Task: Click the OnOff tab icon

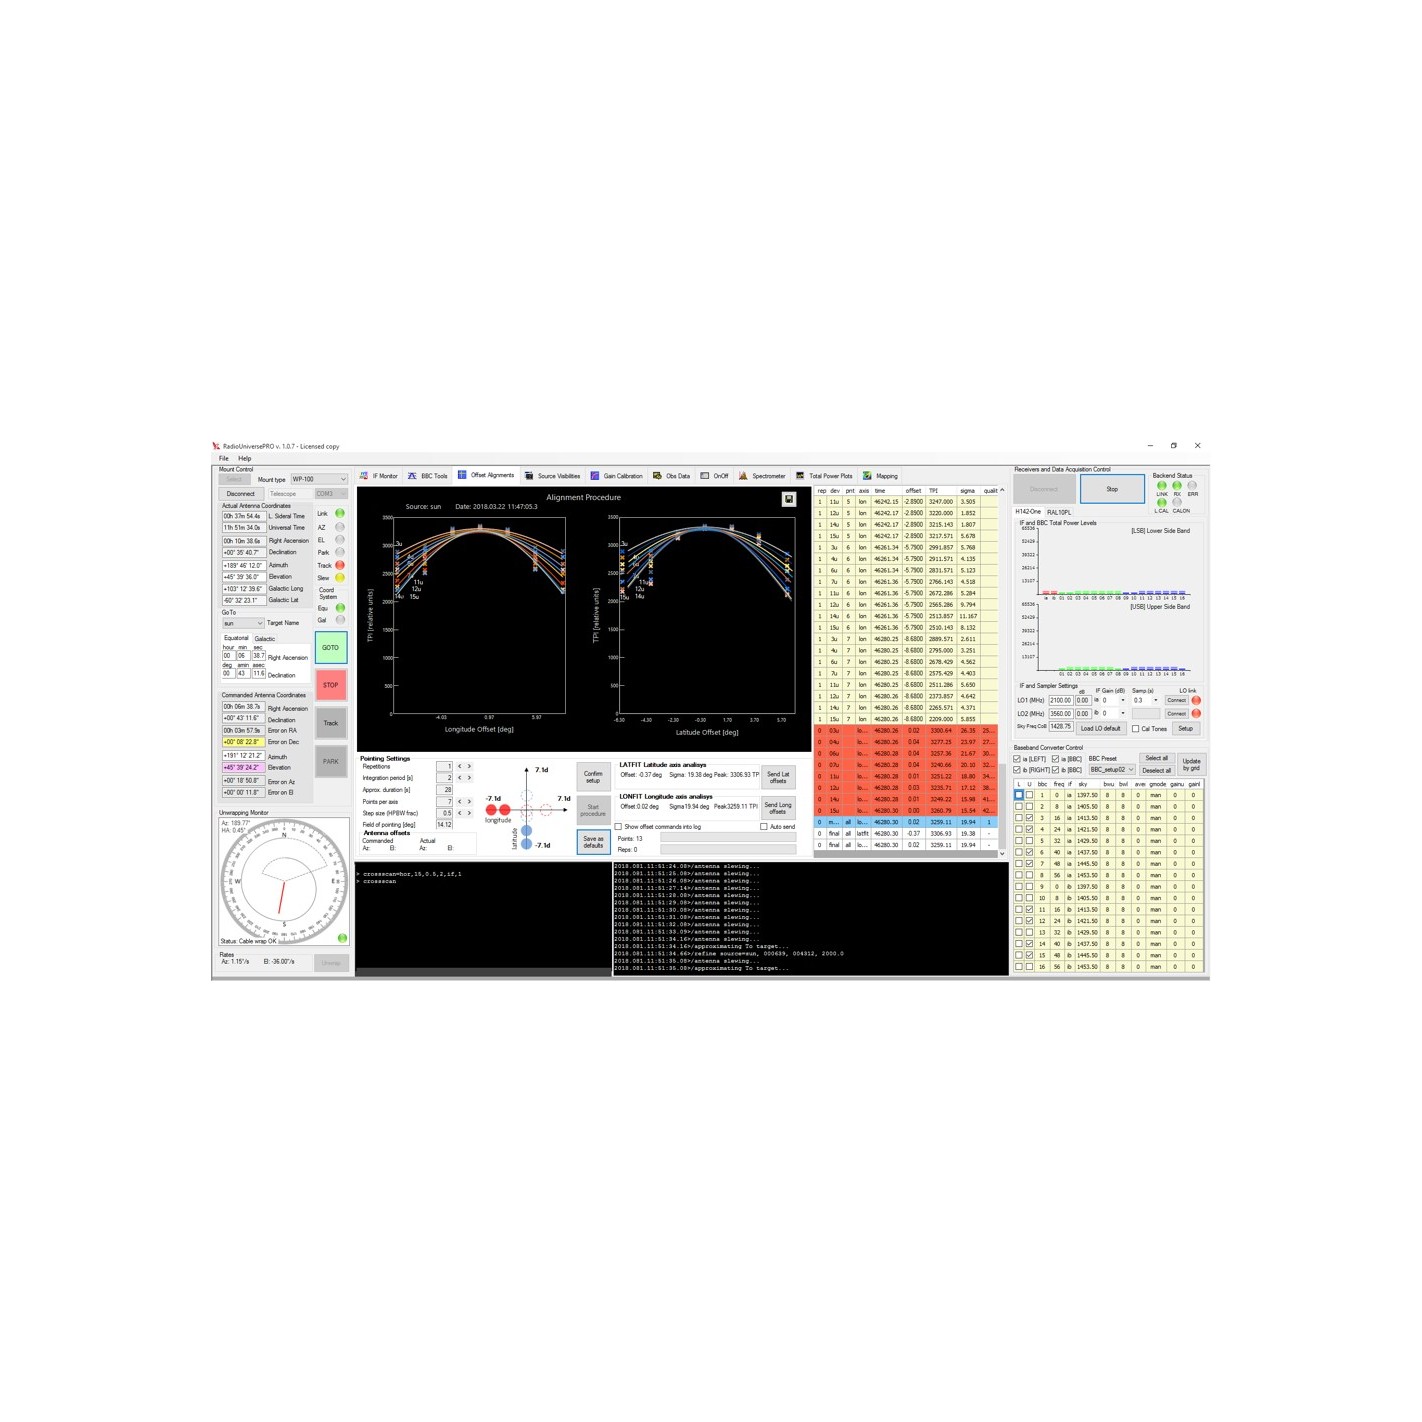Action: tap(704, 476)
